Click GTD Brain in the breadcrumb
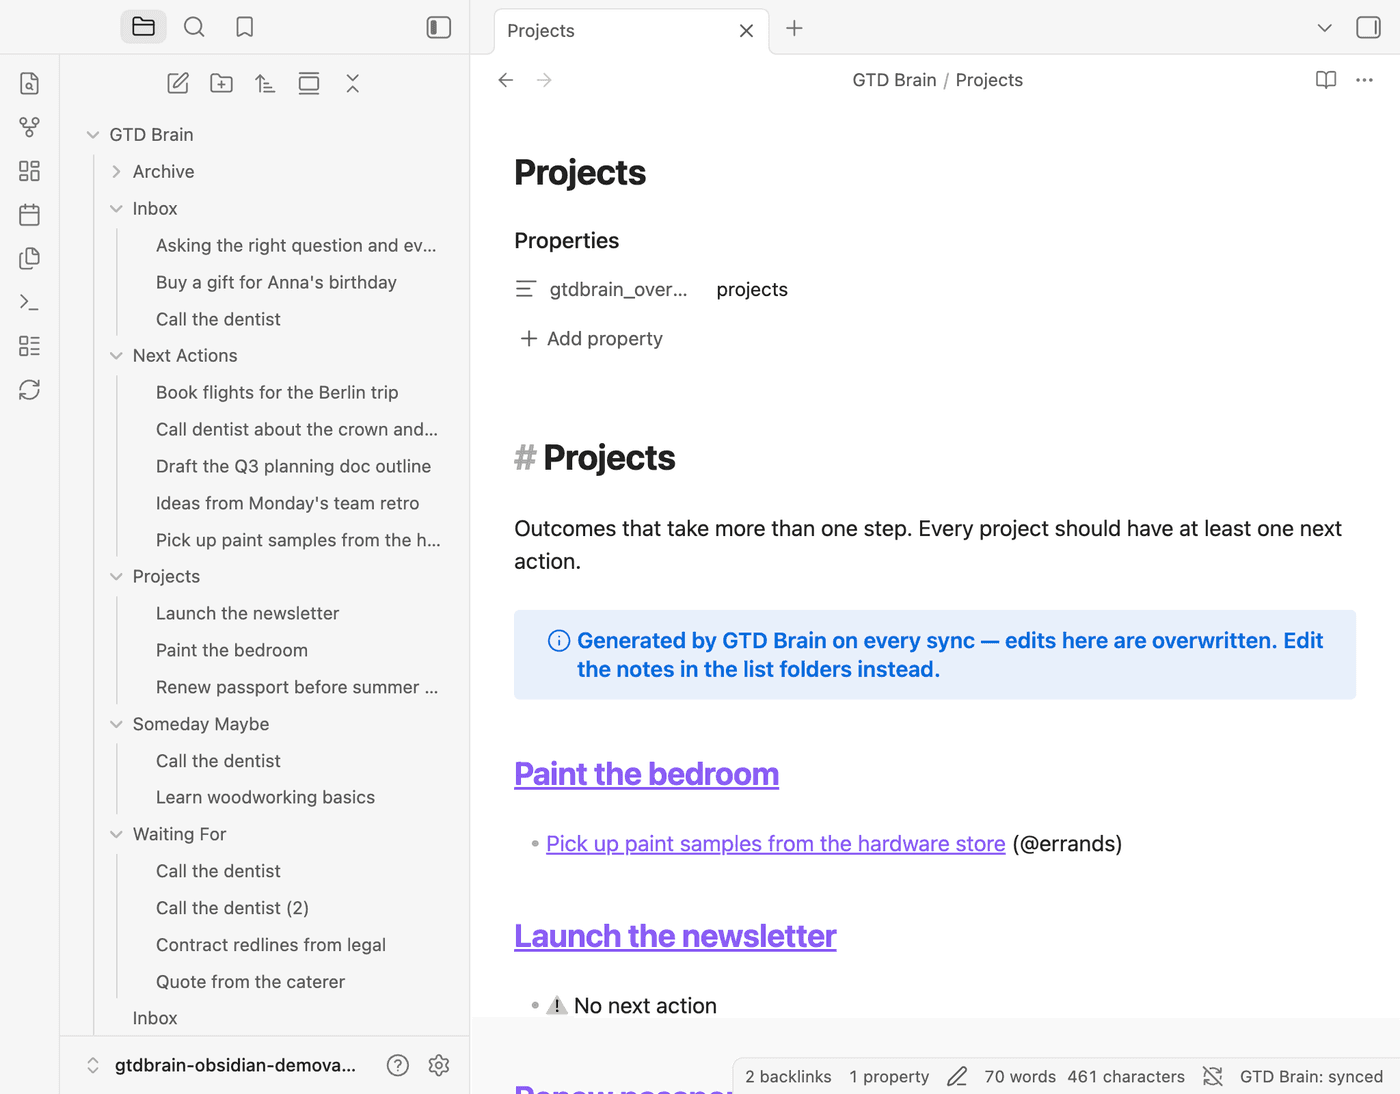This screenshot has width=1400, height=1094. (894, 80)
